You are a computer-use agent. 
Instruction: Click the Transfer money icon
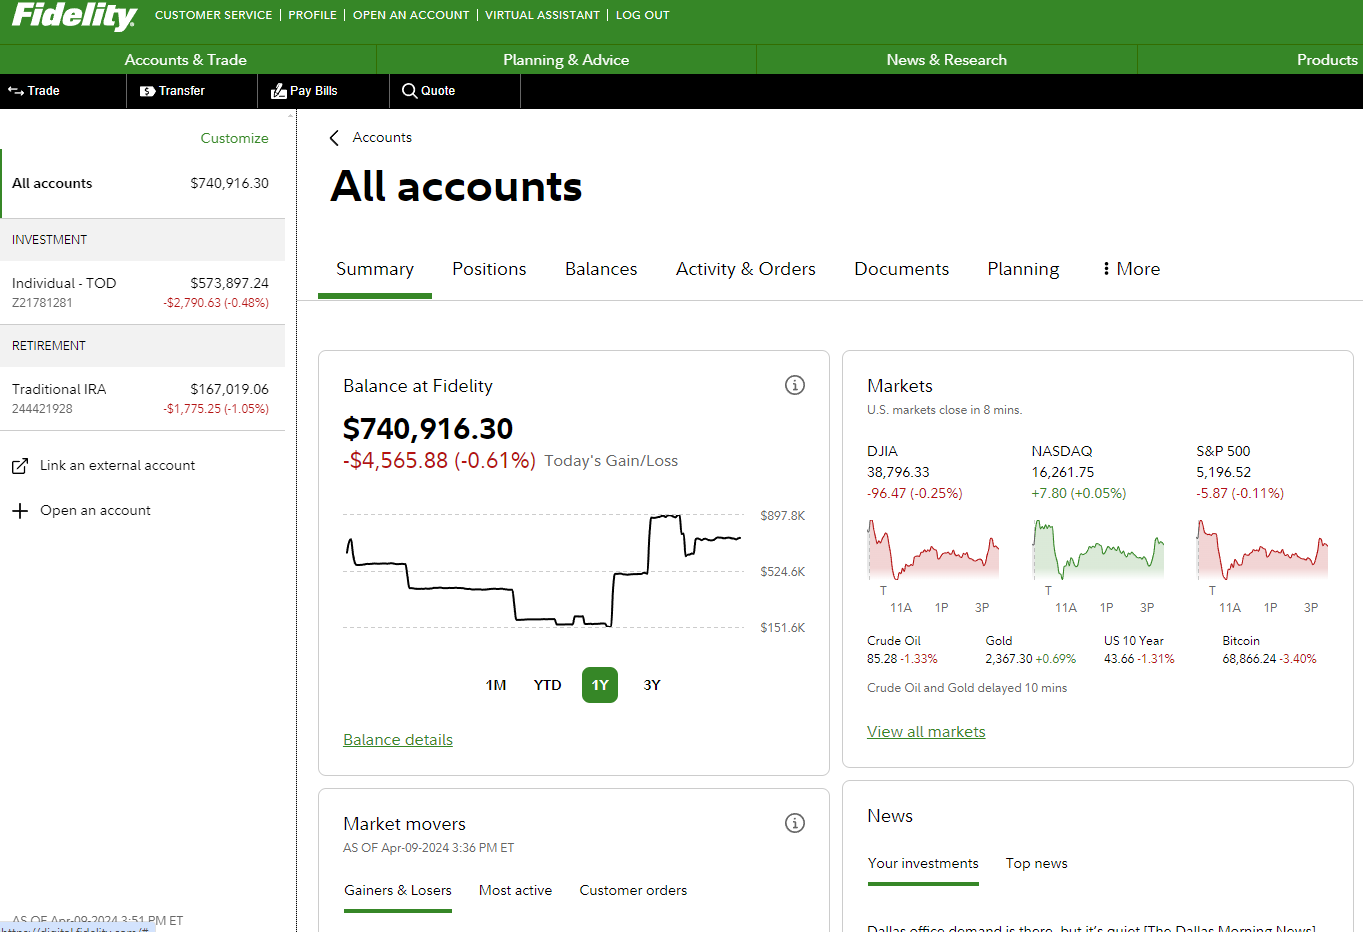click(x=148, y=91)
